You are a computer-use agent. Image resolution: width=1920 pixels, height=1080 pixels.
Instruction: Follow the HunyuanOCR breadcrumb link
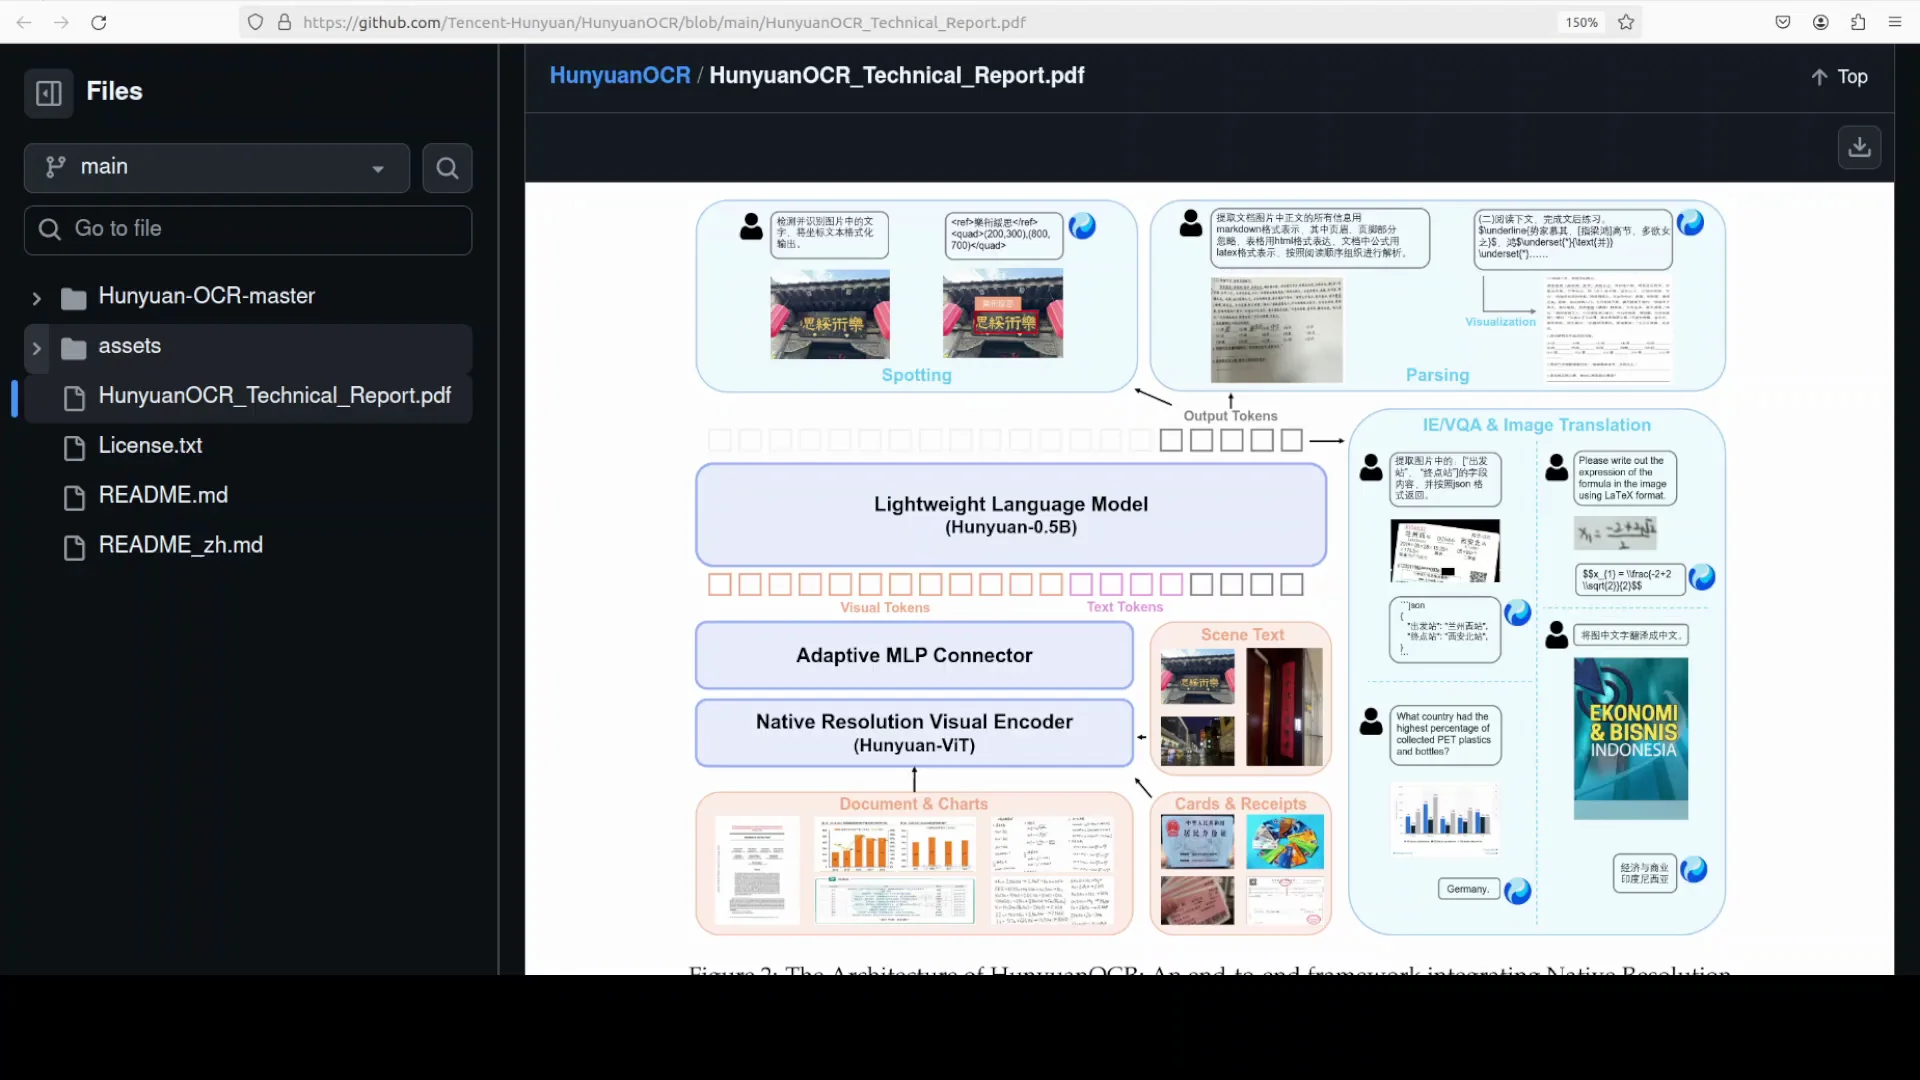620,75
